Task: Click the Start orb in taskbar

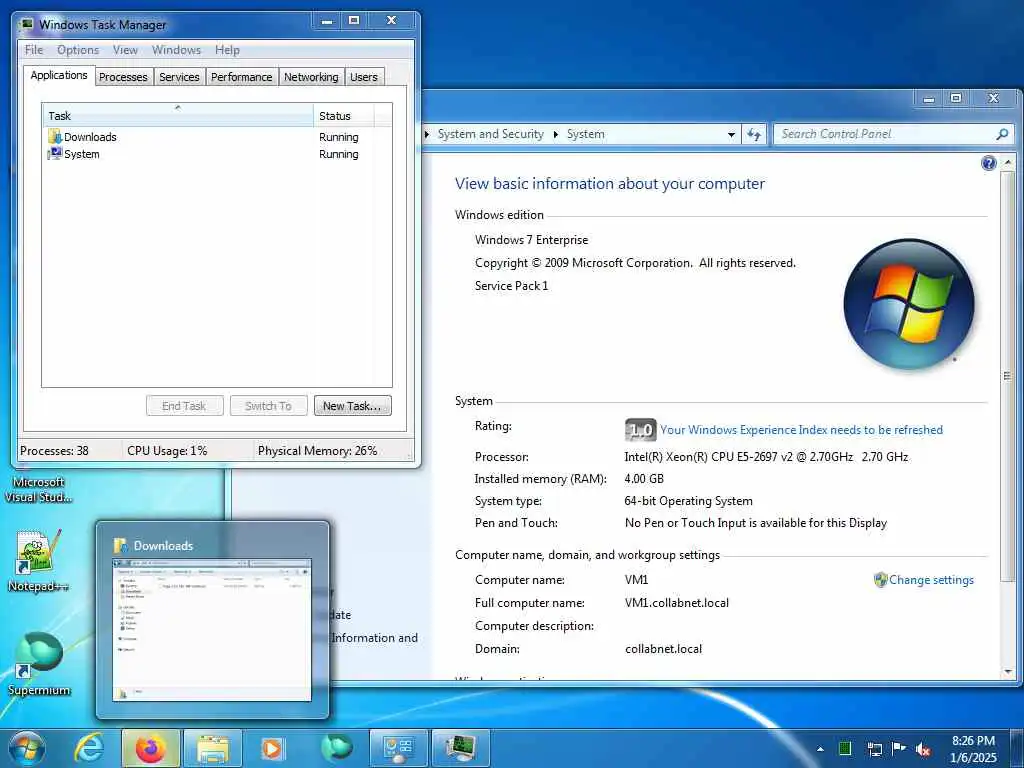Action: 26,748
